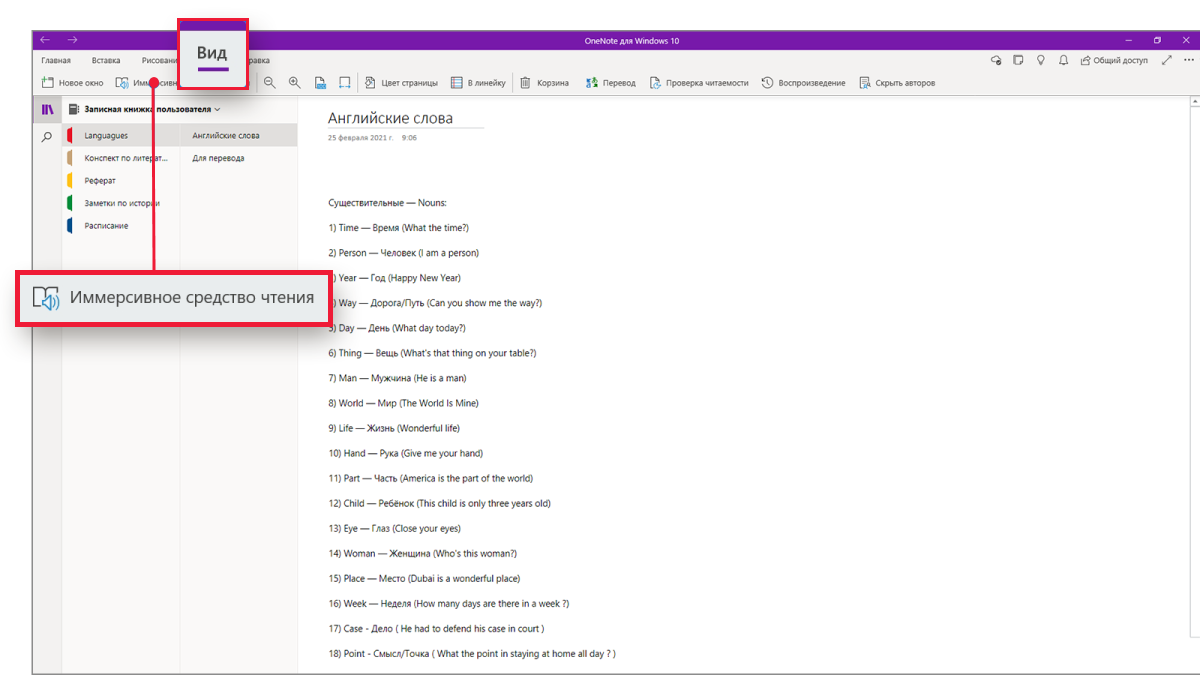Click the line Year — Год
Screen dimensions: 1200x675
pyautogui.click(x=395, y=278)
